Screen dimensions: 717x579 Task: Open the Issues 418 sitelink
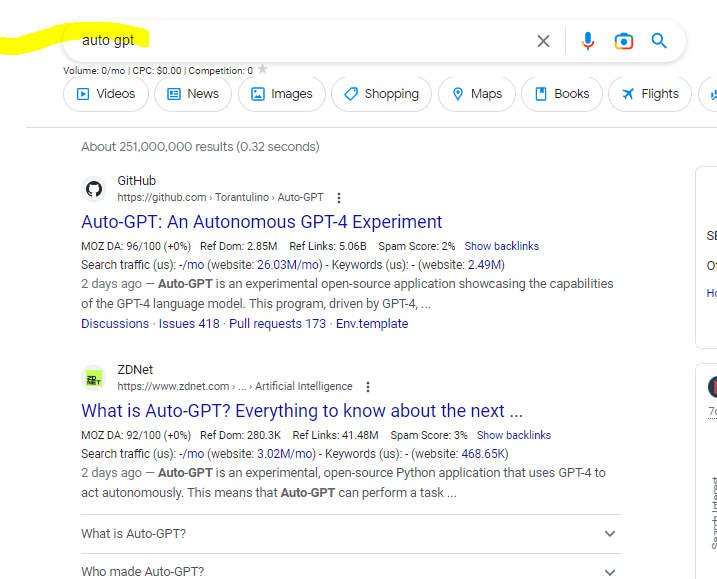189,324
